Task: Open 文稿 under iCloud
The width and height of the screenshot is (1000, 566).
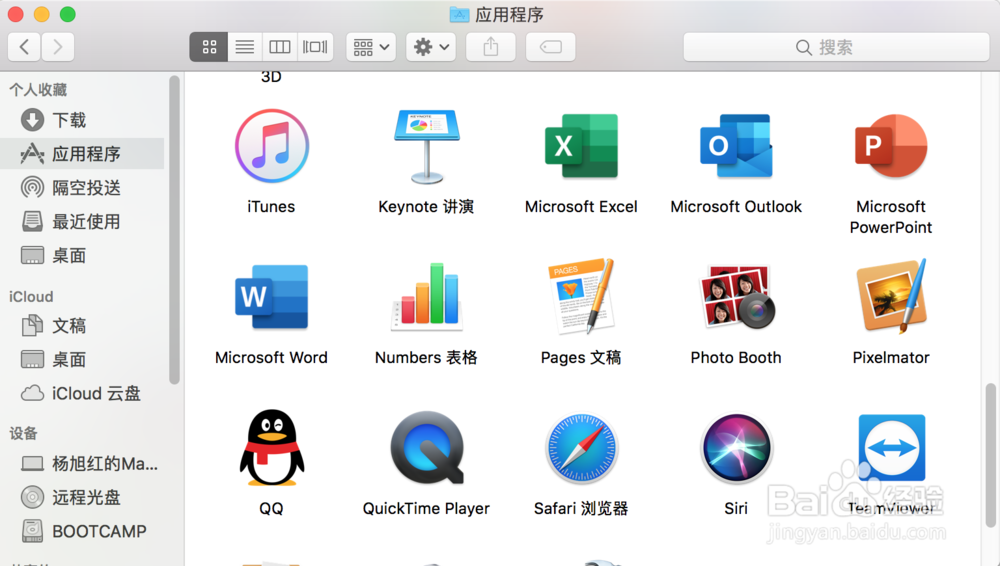Action: pos(83,325)
